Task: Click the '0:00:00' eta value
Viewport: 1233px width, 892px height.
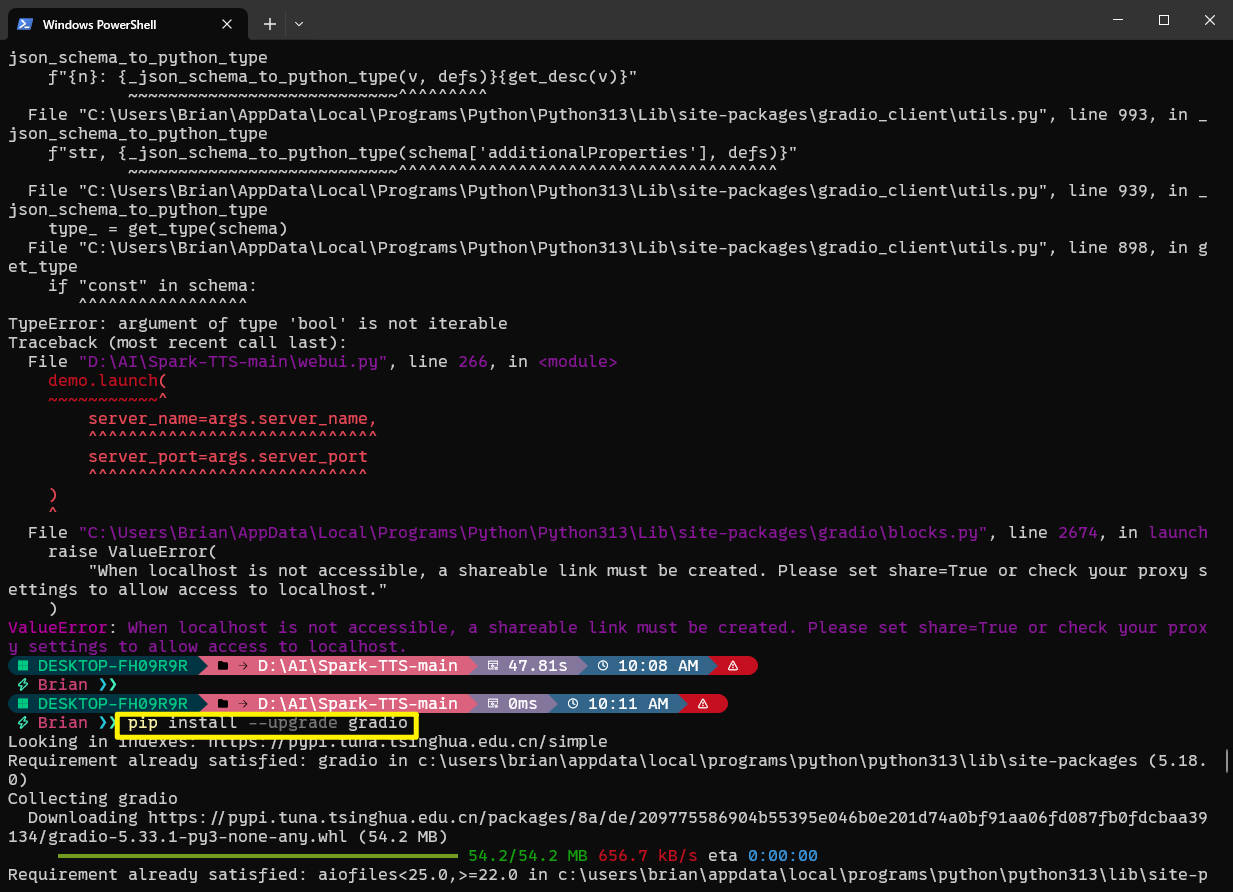Action: [783, 856]
